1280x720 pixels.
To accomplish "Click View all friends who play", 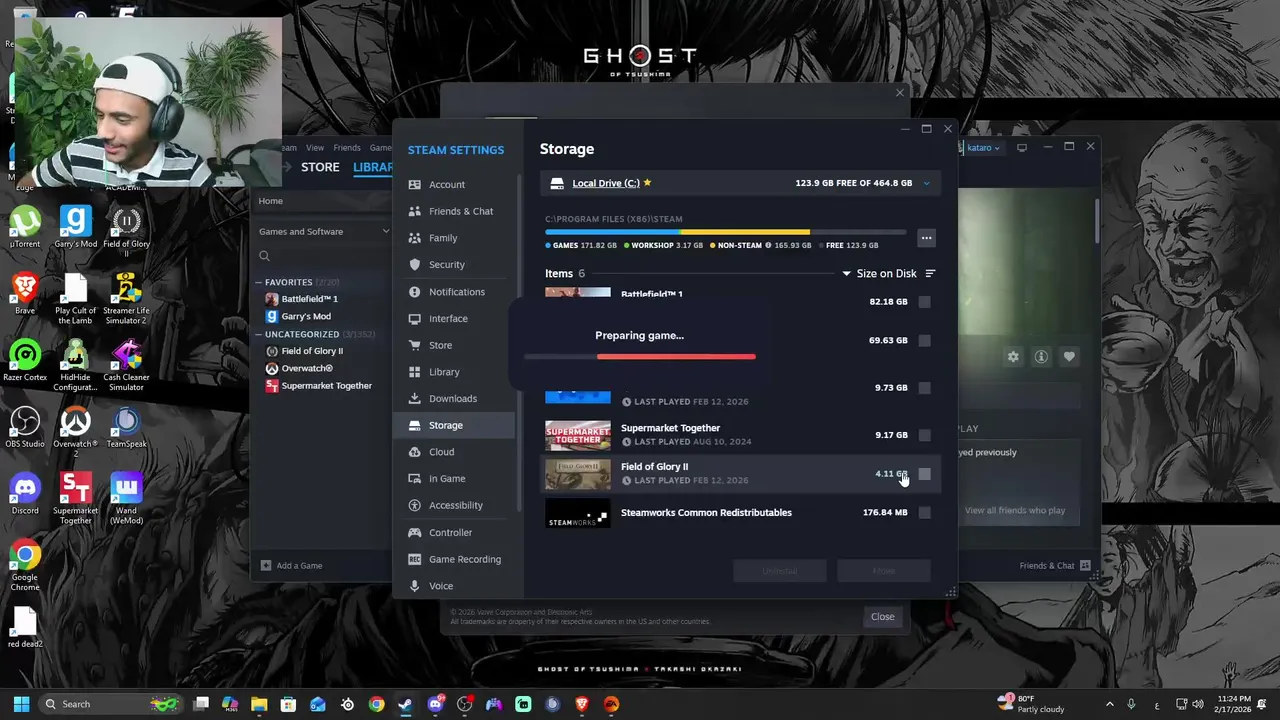I will coord(1015,510).
